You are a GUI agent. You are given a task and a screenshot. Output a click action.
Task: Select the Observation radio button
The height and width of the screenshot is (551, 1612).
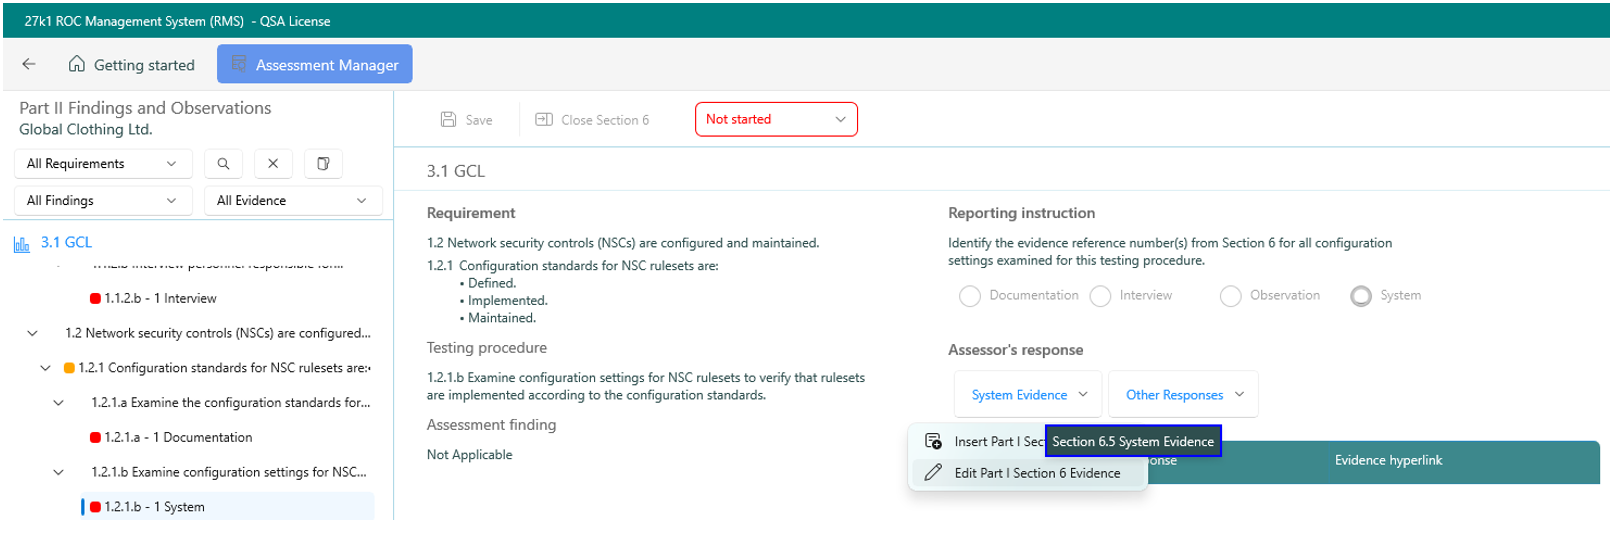1230,296
